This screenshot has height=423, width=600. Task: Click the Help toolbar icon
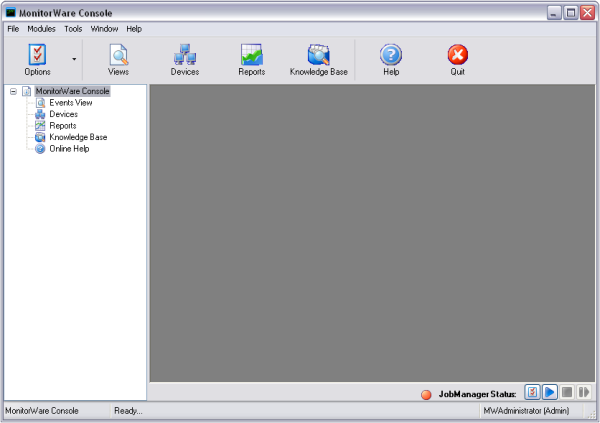(x=391, y=60)
